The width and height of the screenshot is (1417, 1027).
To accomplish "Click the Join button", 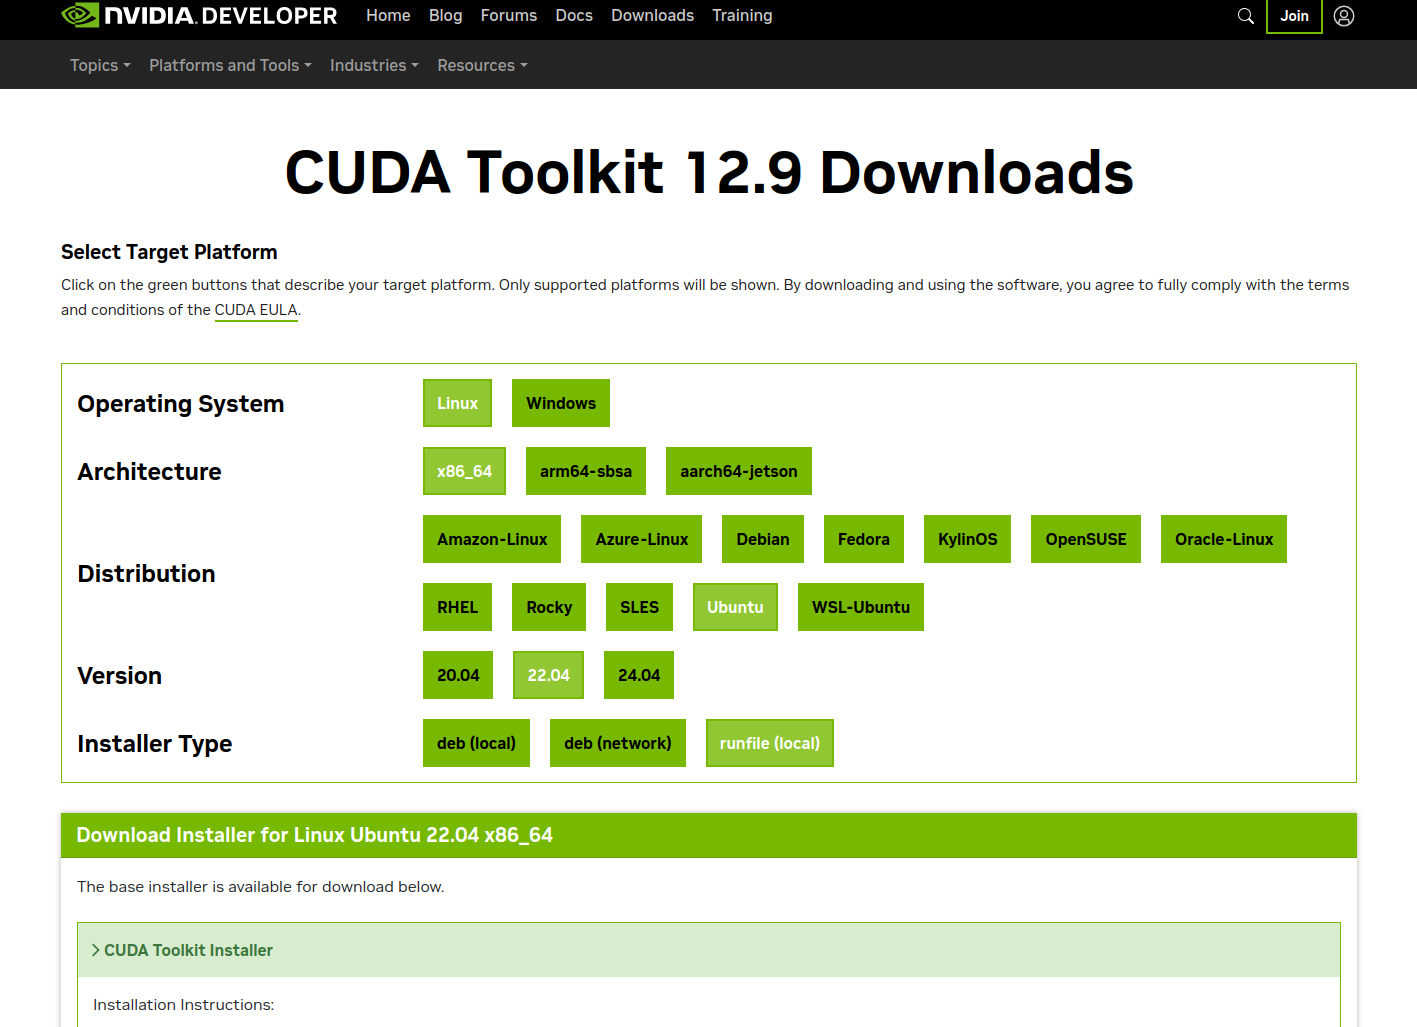I will pos(1294,16).
